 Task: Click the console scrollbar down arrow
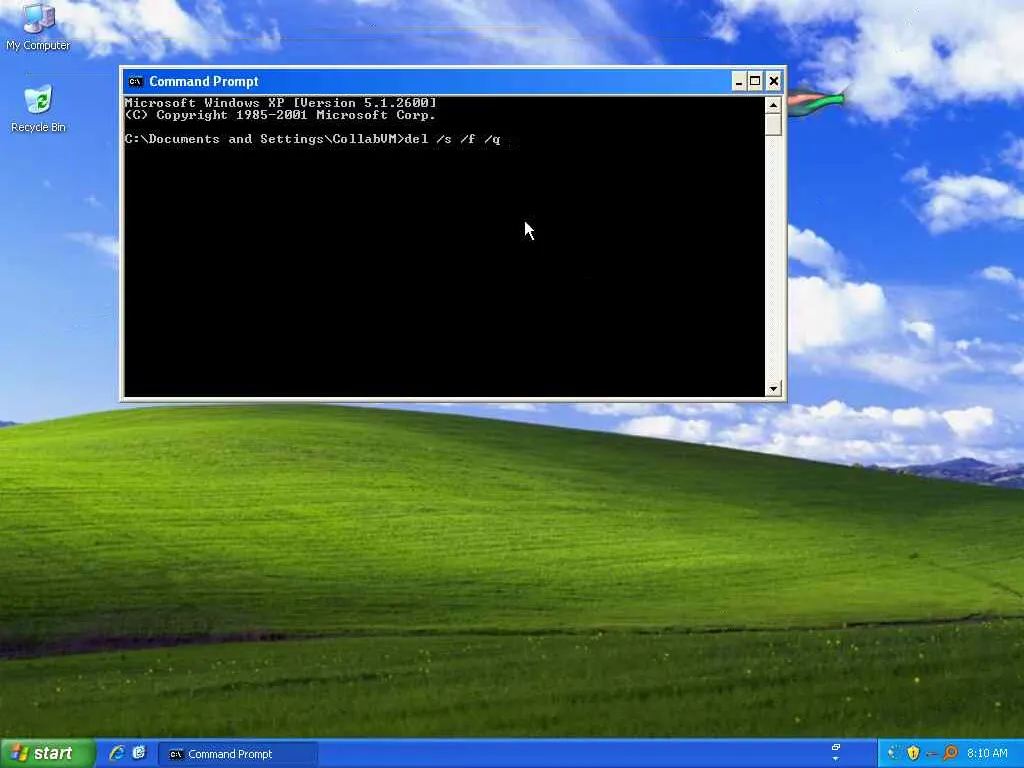click(x=773, y=389)
